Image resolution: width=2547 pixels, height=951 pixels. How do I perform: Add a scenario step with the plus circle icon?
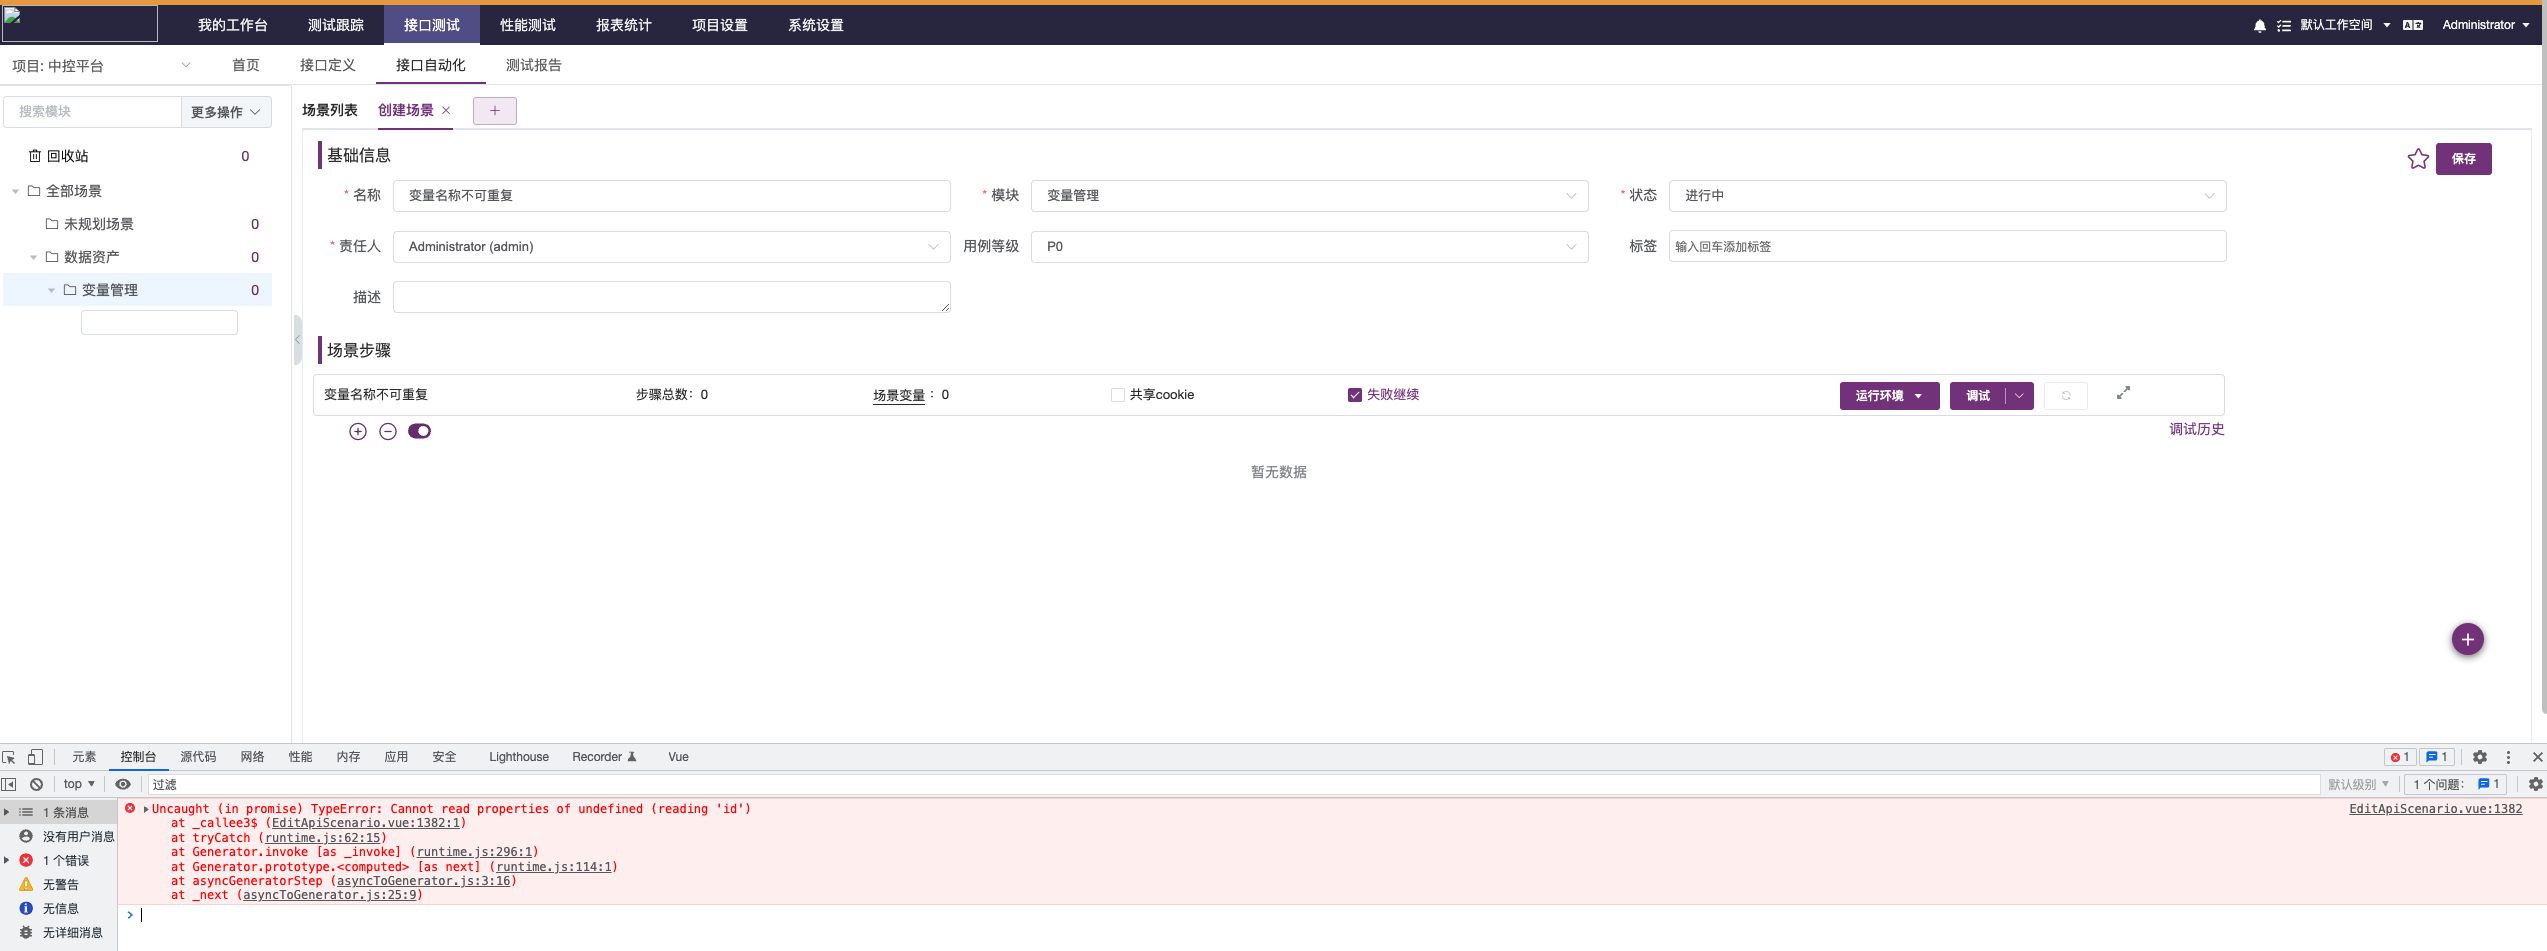[358, 431]
